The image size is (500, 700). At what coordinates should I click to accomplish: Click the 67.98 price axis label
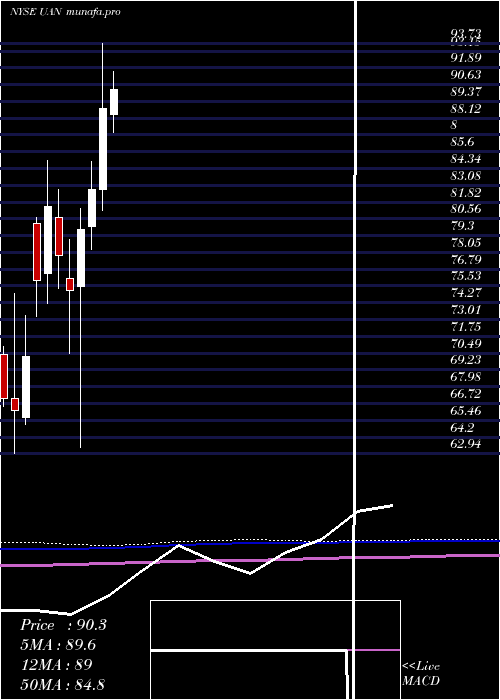[466, 377]
